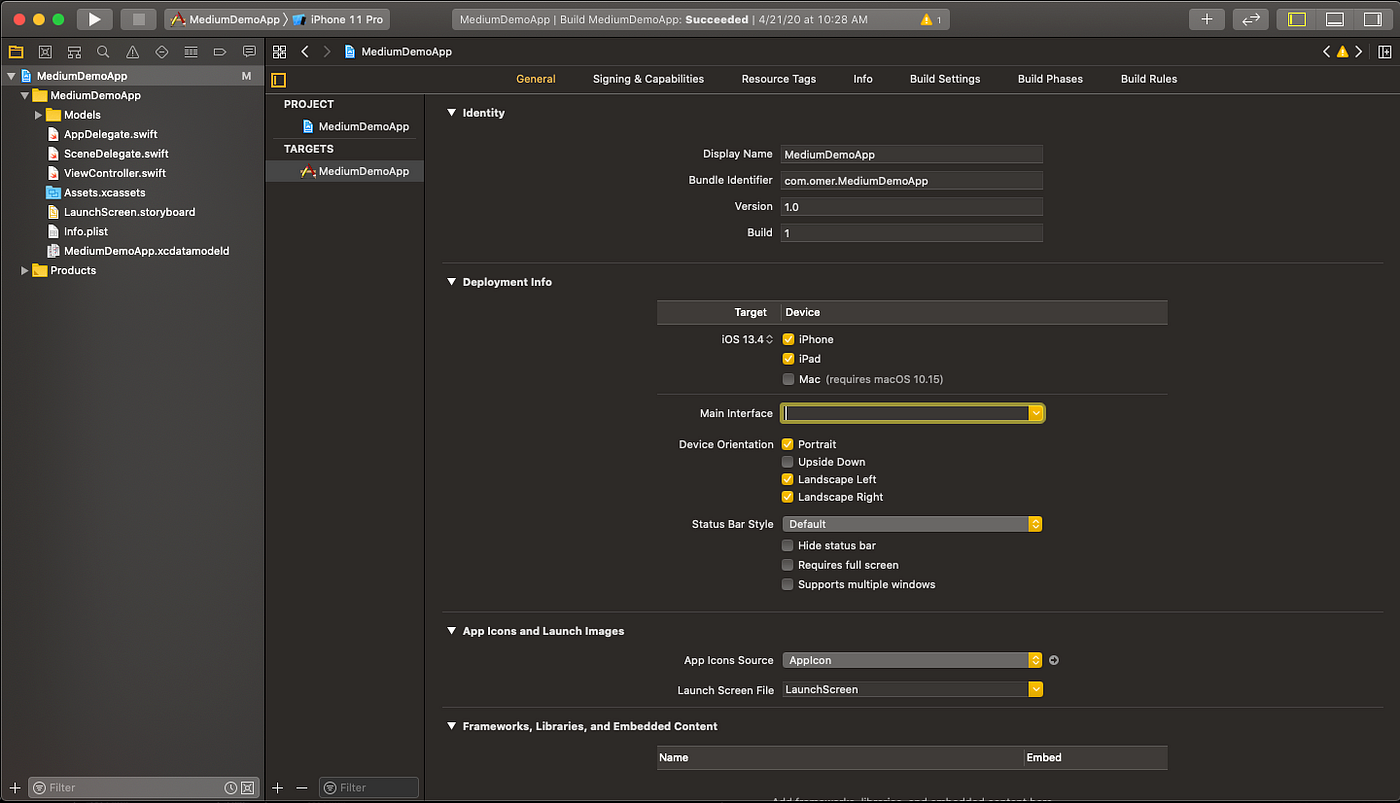Open the Find navigator magnifying glass

coord(102,51)
